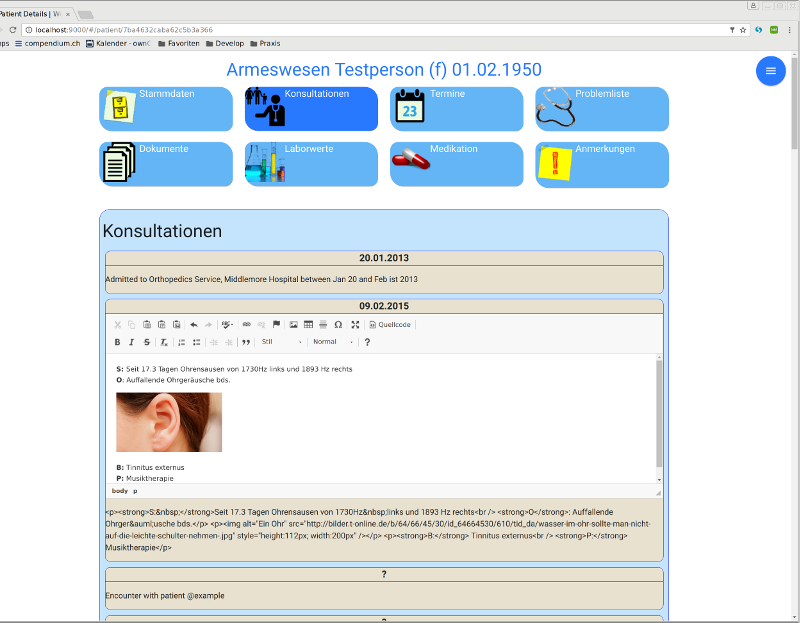800x623 pixels.
Task: Toggle block quote formatting
Action: pos(246,342)
